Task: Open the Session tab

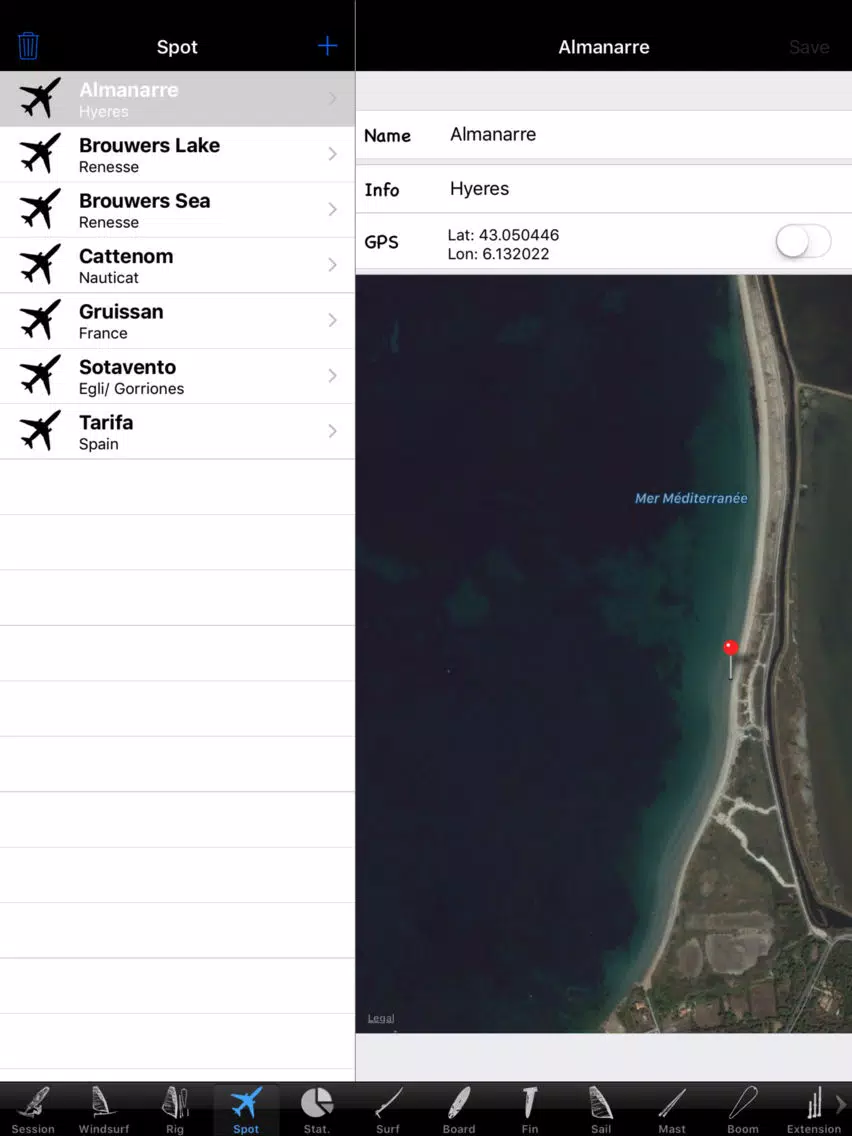Action: tap(33, 1109)
